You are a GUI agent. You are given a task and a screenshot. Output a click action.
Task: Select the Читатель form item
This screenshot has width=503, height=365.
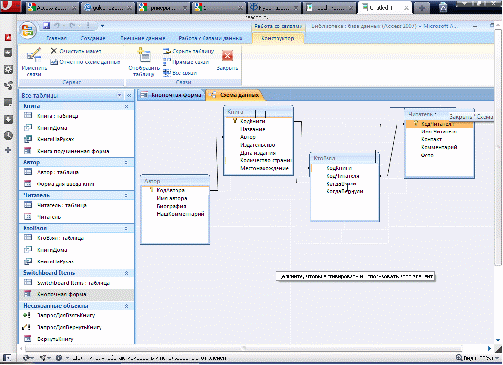[77, 217]
